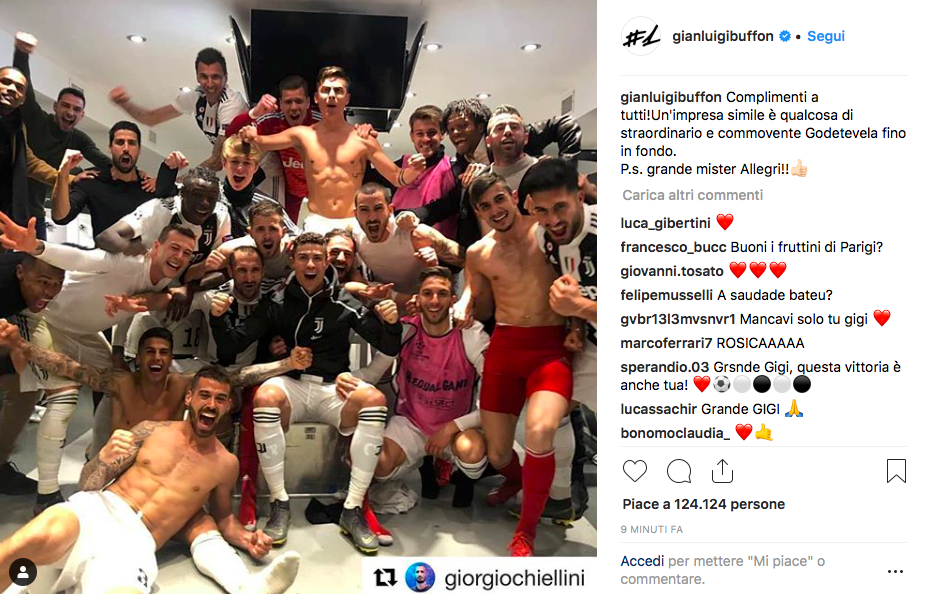Open comments via the speech bubble icon
Image resolution: width=930 pixels, height=594 pixels.
679,471
